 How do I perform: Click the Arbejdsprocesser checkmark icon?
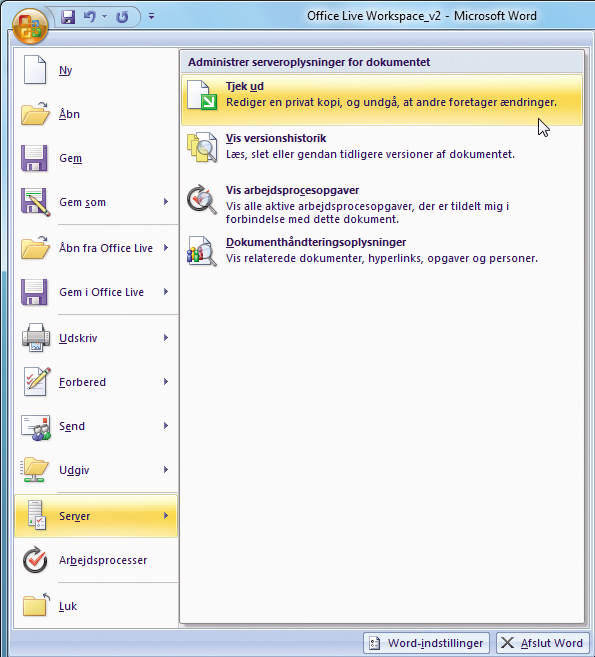[x=35, y=559]
